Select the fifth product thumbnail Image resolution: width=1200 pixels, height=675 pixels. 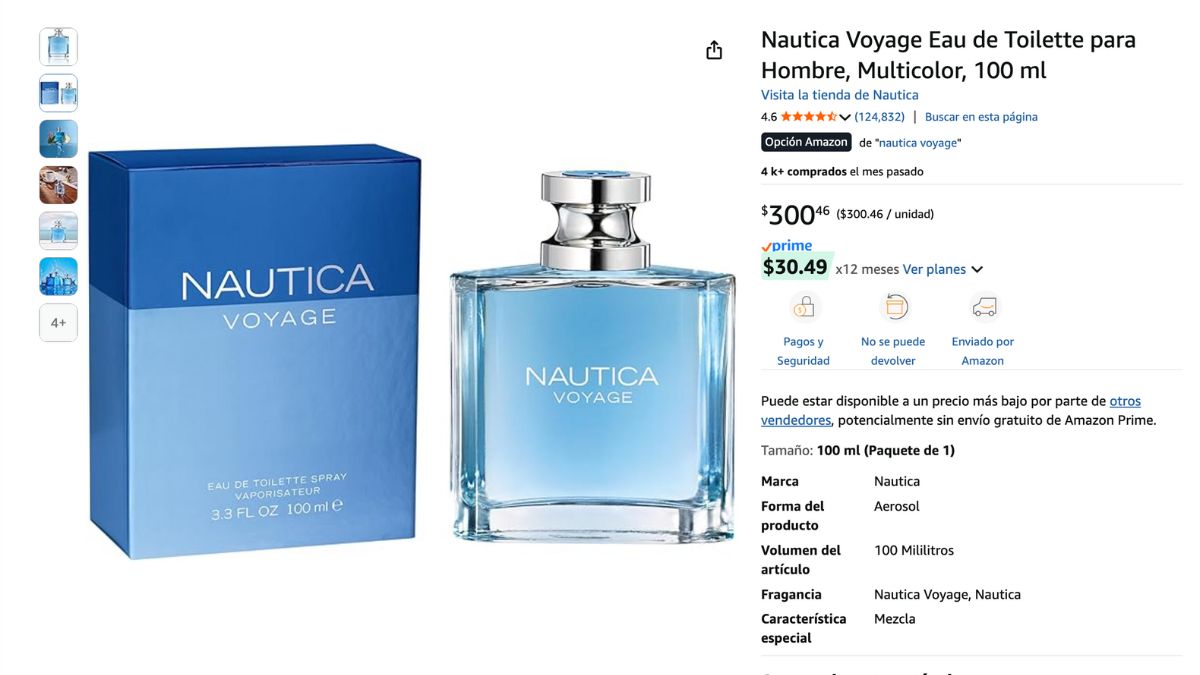pyautogui.click(x=58, y=231)
